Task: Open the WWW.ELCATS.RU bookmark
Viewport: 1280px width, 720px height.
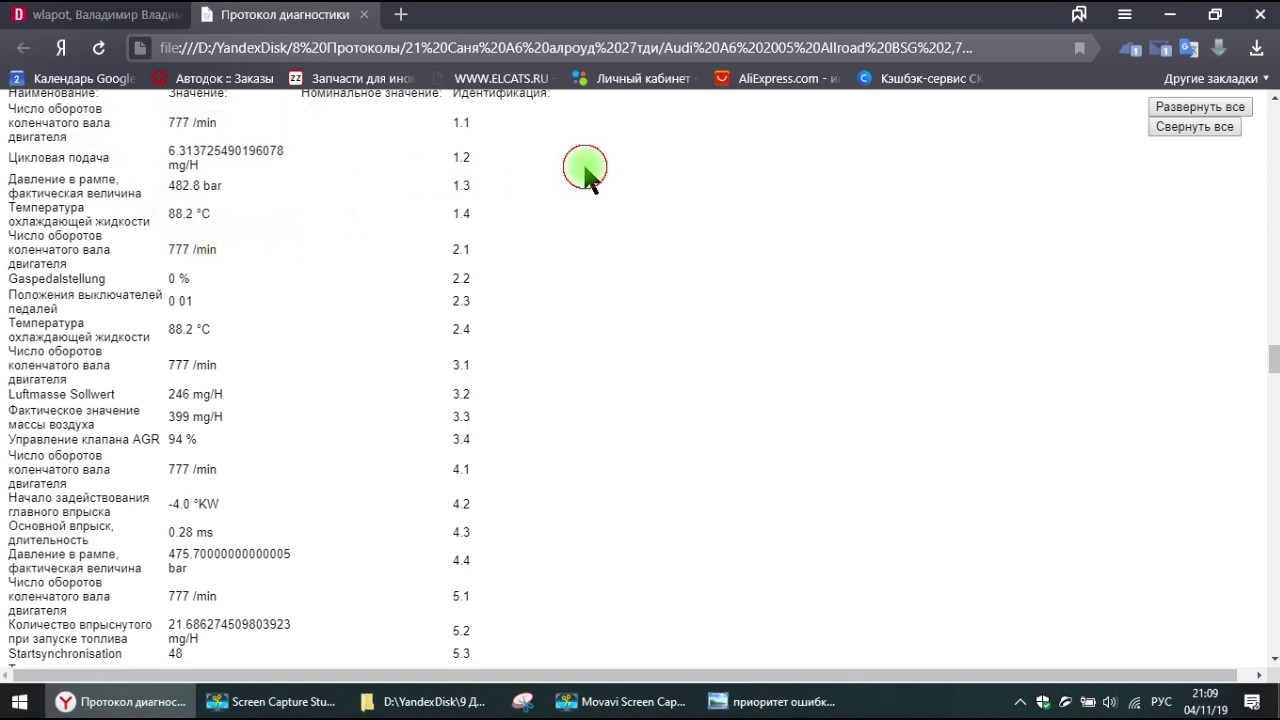Action: tap(491, 78)
